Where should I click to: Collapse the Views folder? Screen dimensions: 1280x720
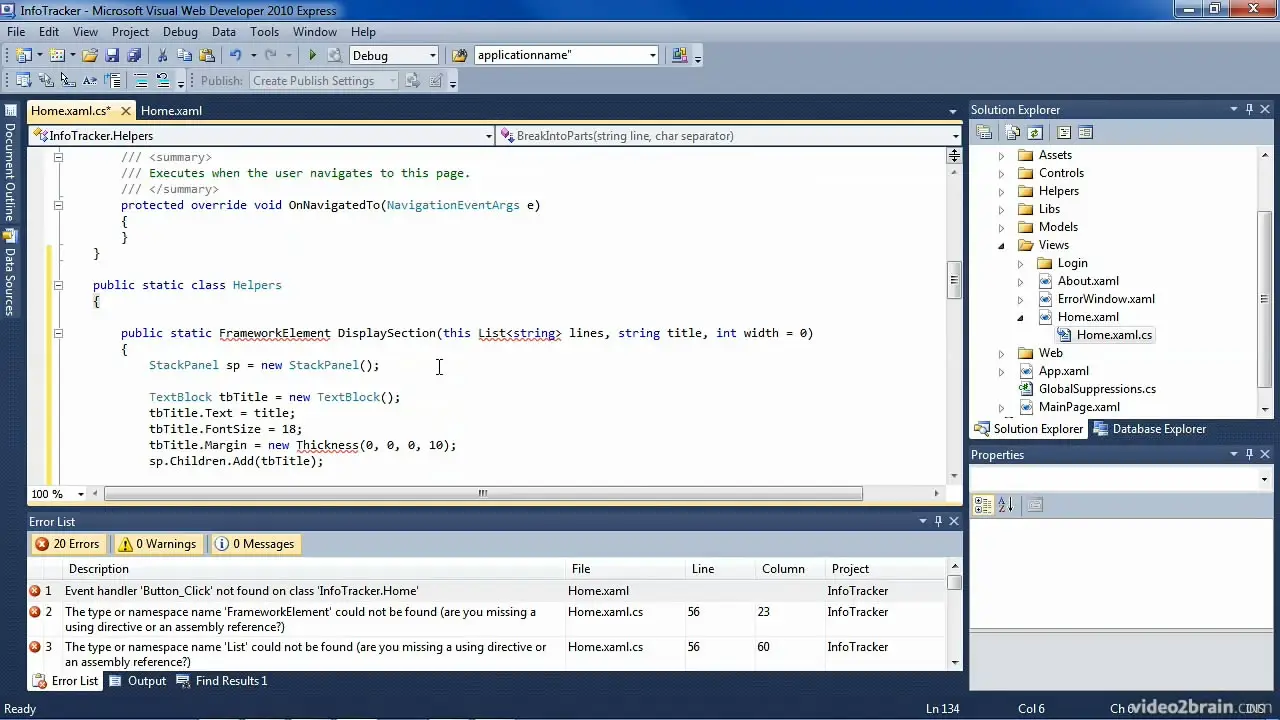[1002, 245]
